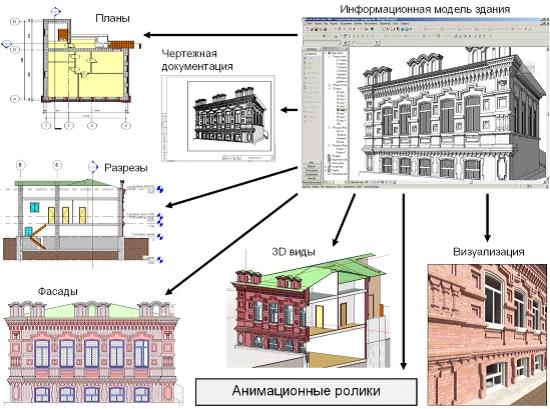Click the Визуализация label
This screenshot has width=550, height=409.
tap(489, 252)
